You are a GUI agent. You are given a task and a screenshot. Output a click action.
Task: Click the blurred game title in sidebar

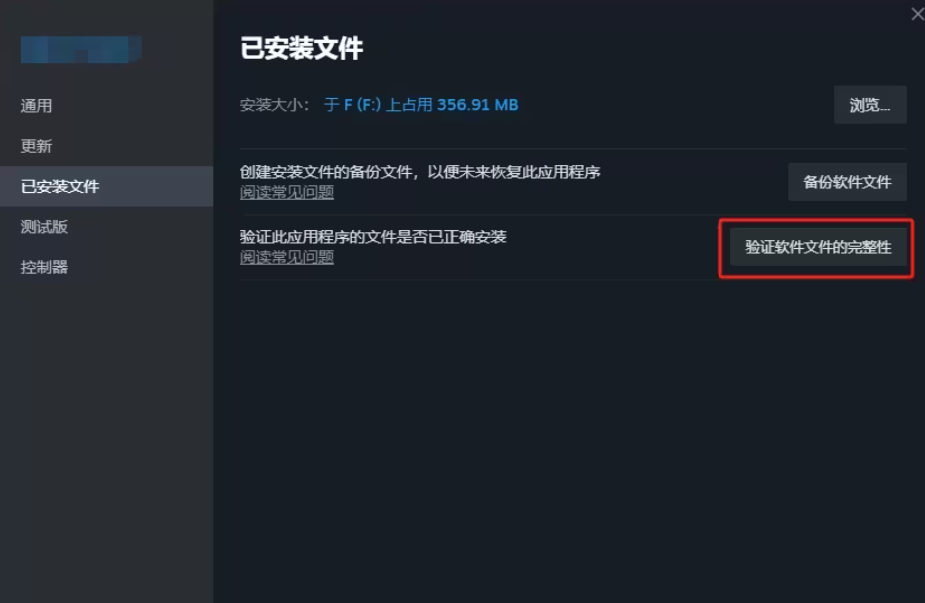coord(81,49)
